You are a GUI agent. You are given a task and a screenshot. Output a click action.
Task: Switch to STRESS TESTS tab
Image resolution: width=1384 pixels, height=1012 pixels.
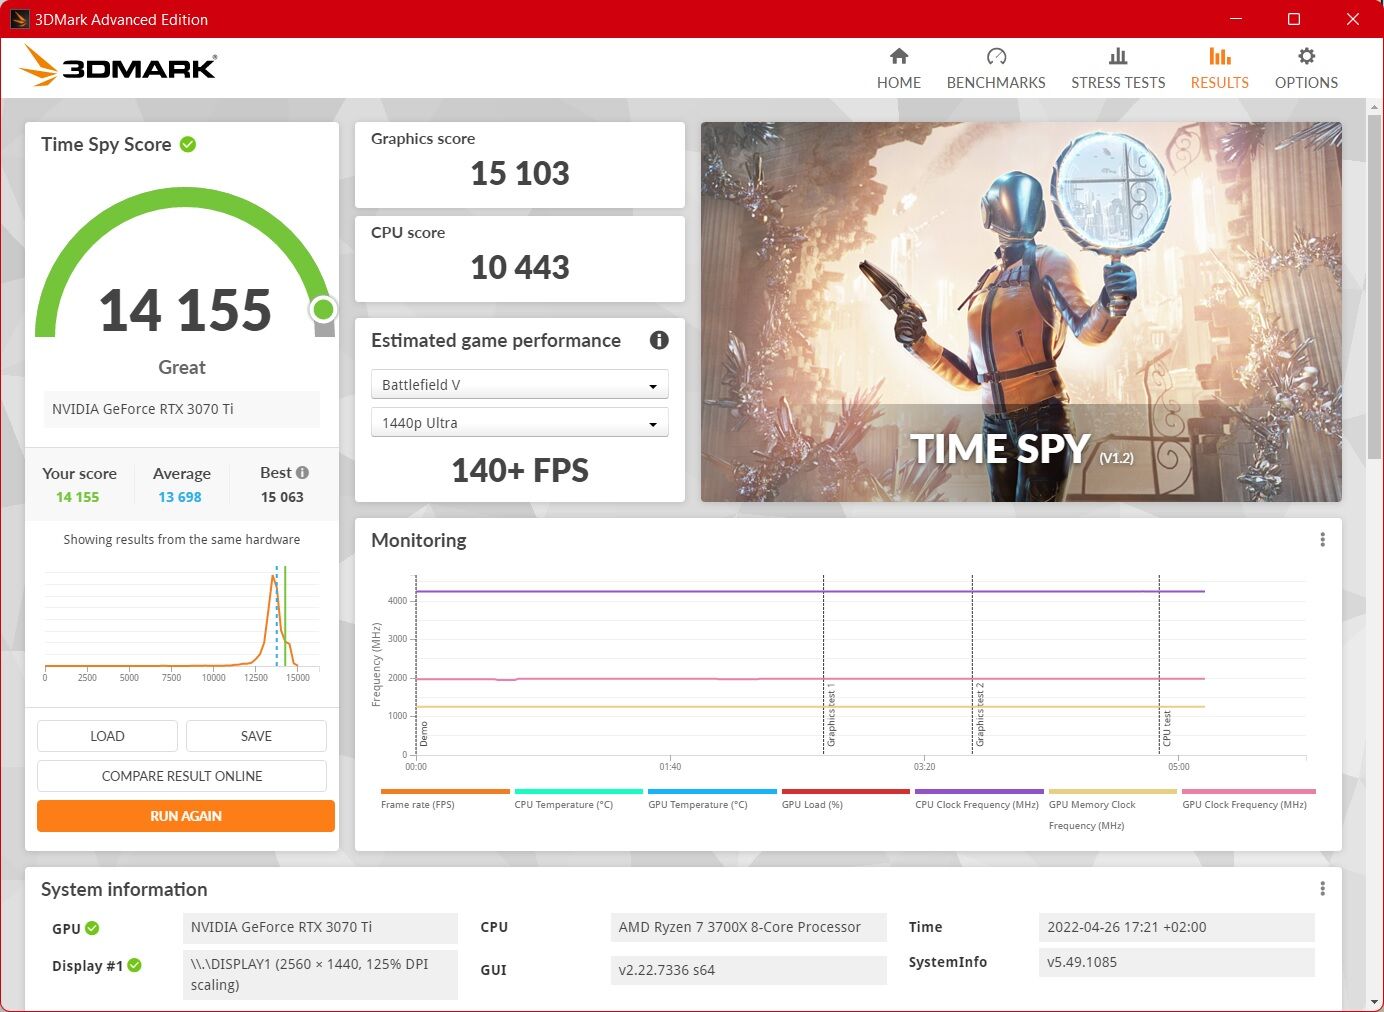click(1118, 69)
